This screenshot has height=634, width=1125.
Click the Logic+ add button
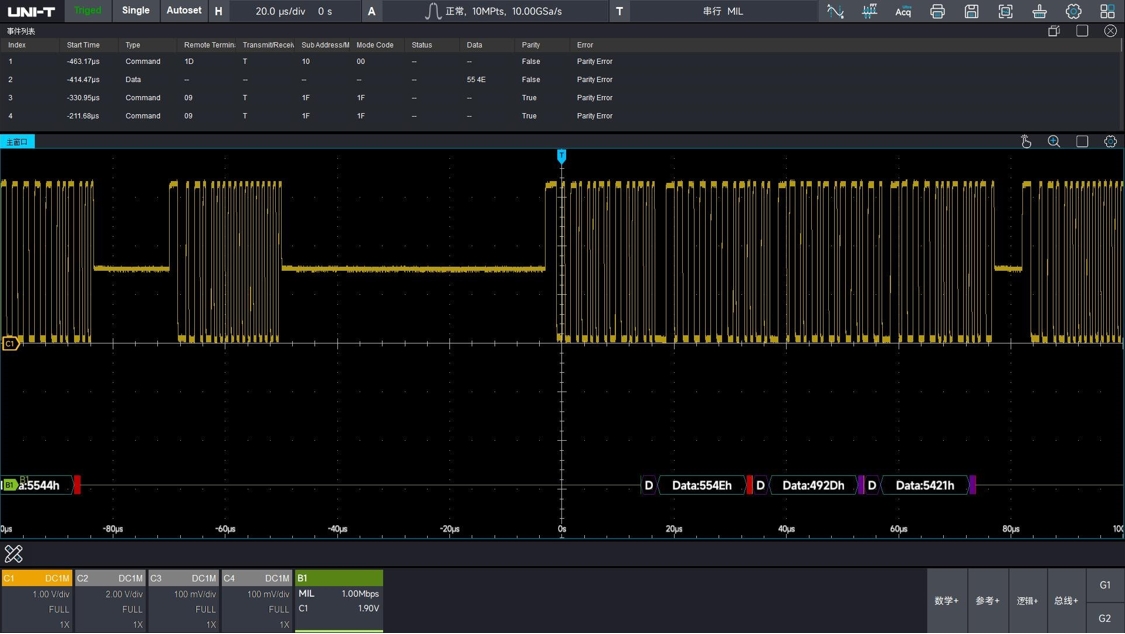coord(1027,600)
